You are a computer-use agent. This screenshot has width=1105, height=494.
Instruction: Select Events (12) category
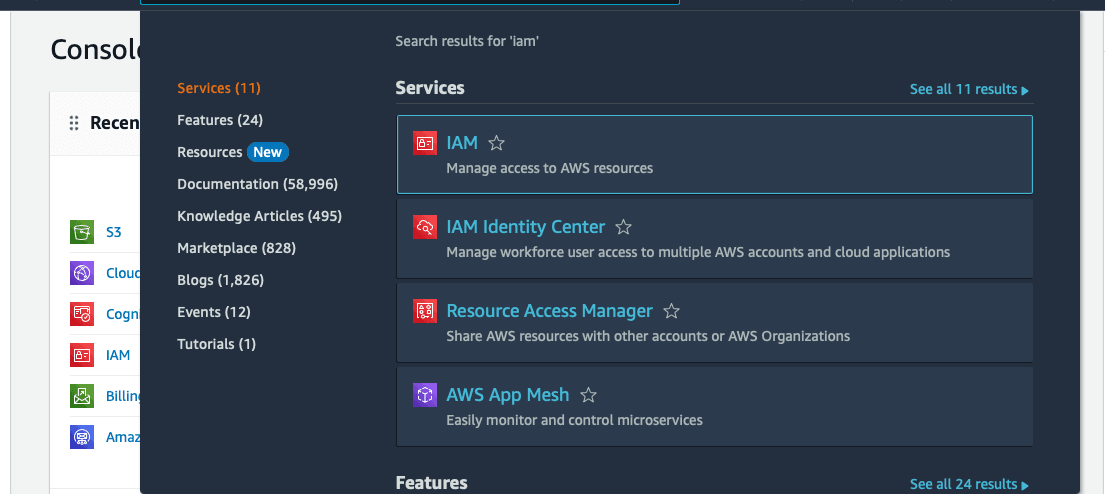click(214, 312)
